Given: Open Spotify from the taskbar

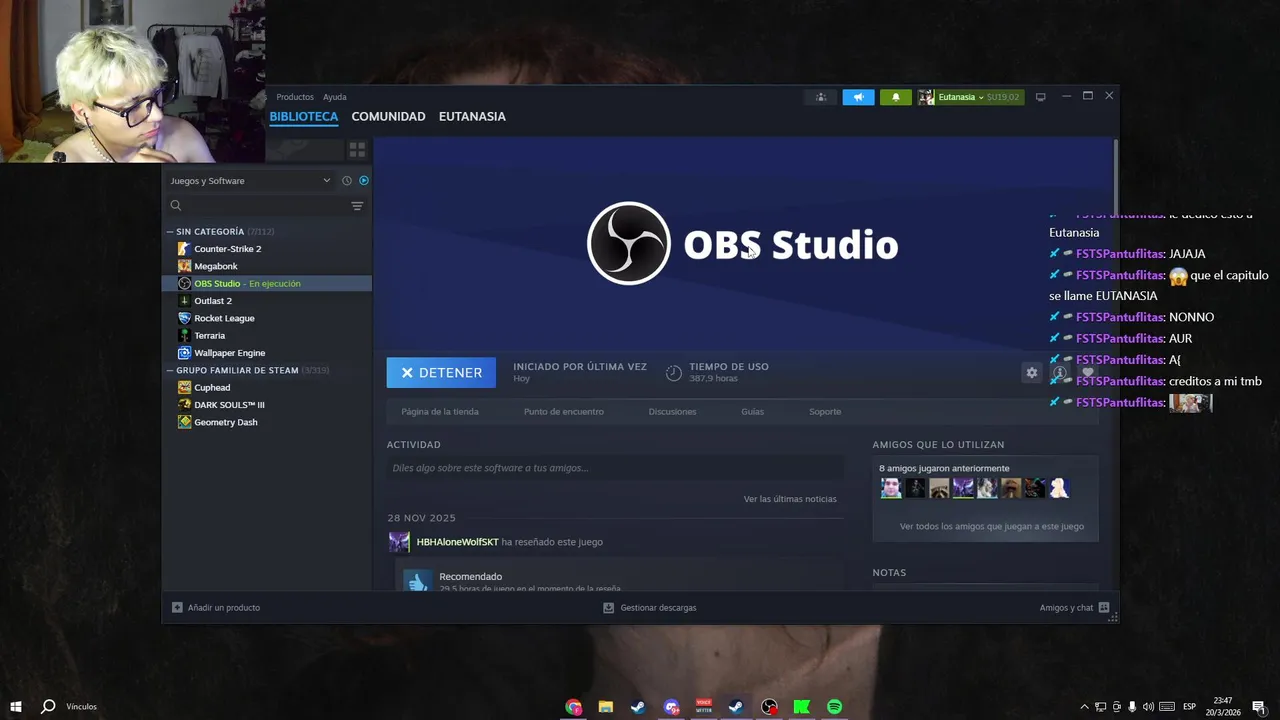Looking at the screenshot, I should click(x=834, y=707).
